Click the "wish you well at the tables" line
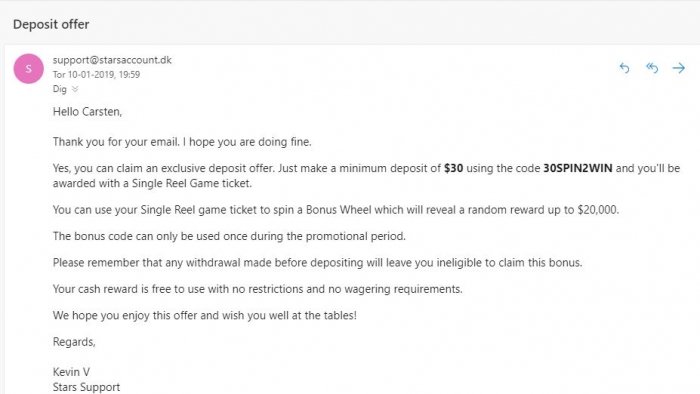 click(204, 315)
